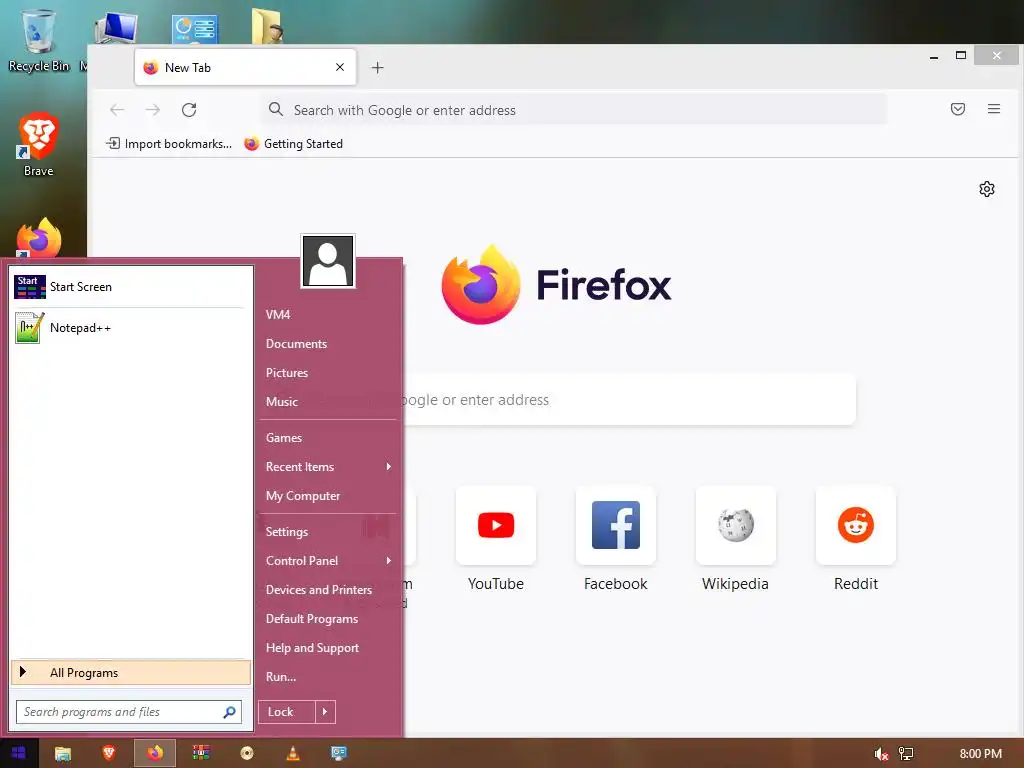Open Control Panel icon on taskbar
Viewport: 1024px width, 768px height.
click(x=338, y=754)
